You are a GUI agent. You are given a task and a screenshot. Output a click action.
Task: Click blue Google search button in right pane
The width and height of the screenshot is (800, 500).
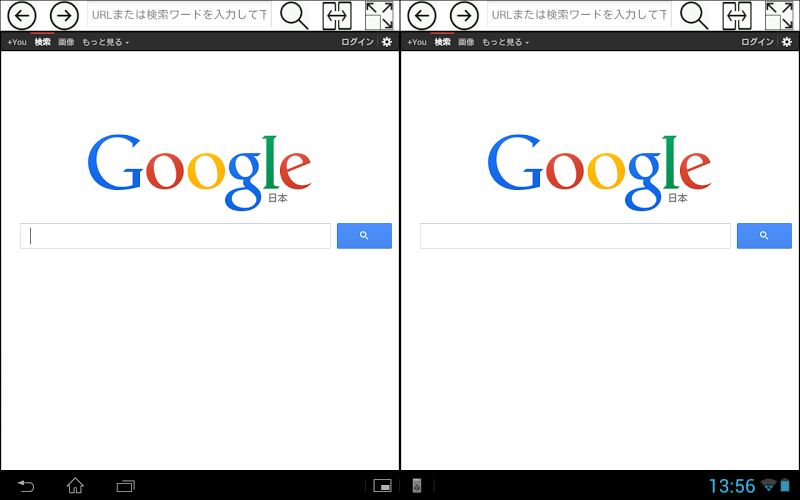click(764, 236)
